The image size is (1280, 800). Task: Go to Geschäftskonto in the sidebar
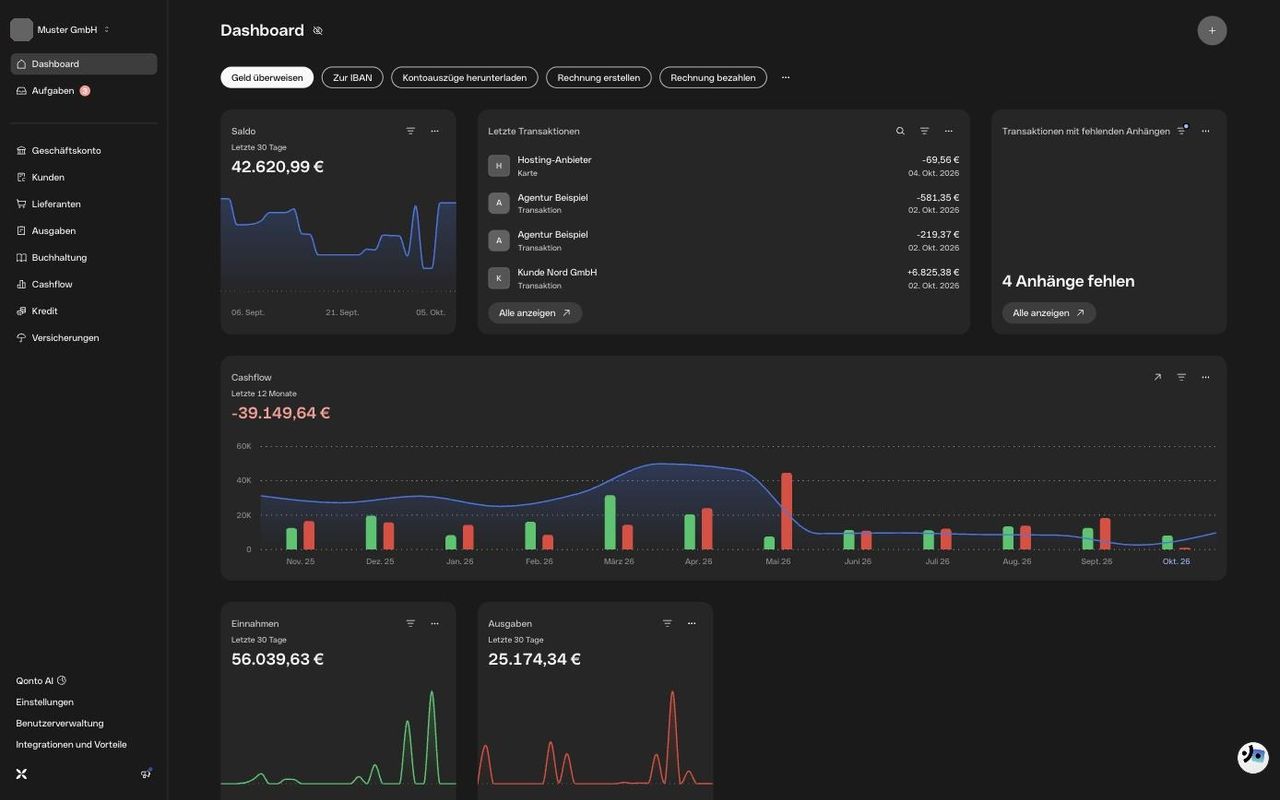pyautogui.click(x=84, y=151)
